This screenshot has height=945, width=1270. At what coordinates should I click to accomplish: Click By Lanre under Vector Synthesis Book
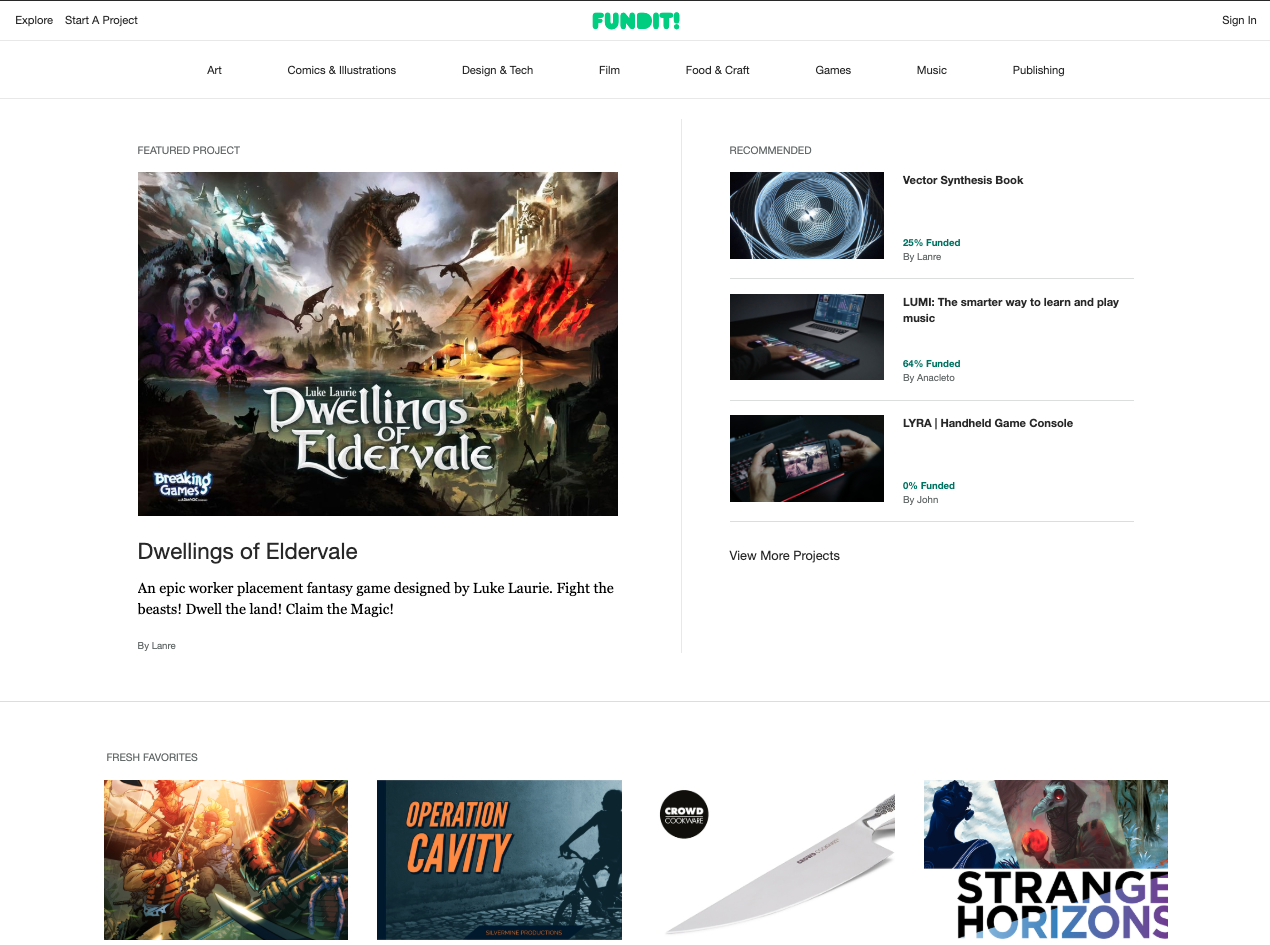coord(922,257)
